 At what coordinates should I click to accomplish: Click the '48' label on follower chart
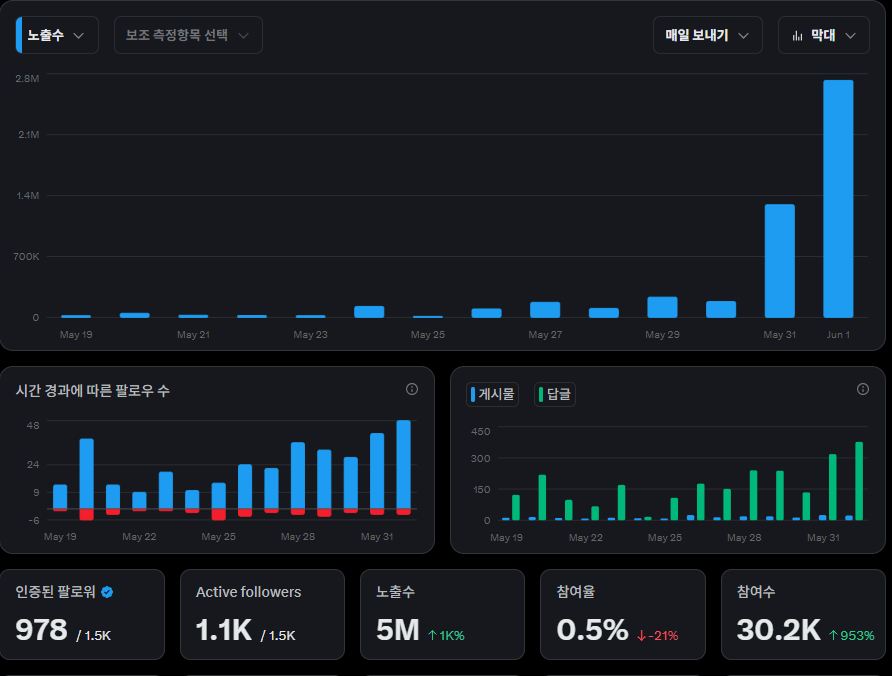tap(33, 426)
